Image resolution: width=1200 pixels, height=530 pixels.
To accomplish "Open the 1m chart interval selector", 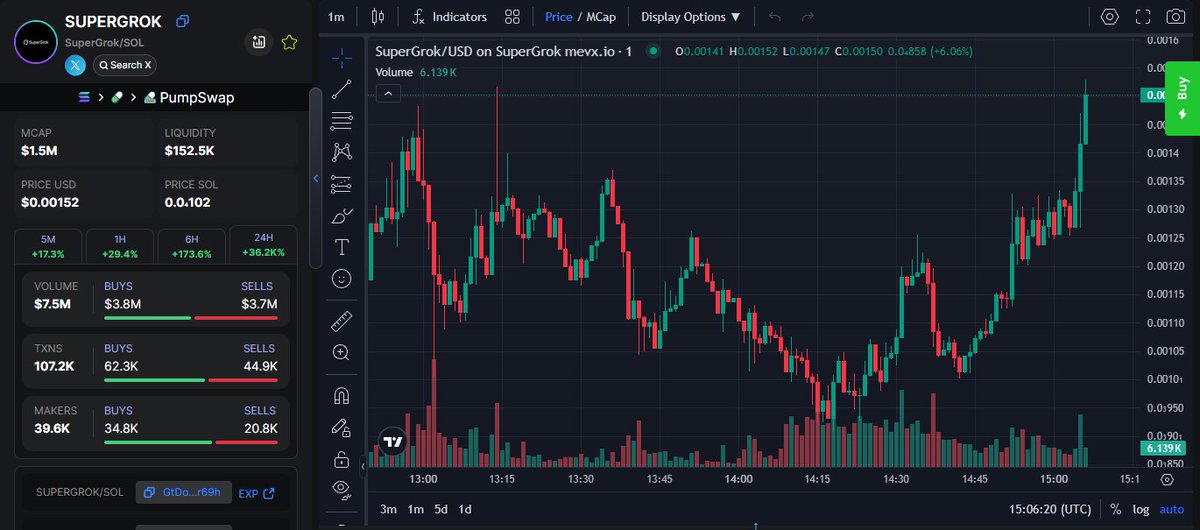I will (336, 17).
